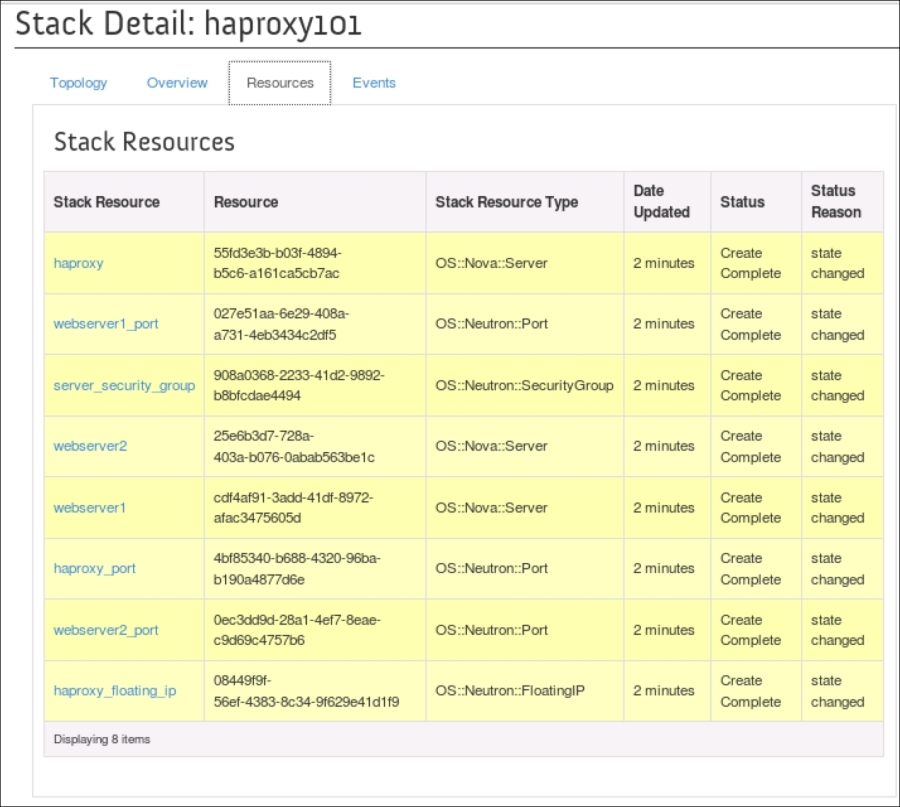900x807 pixels.
Task: Switch to the Topology tab
Action: (78, 83)
